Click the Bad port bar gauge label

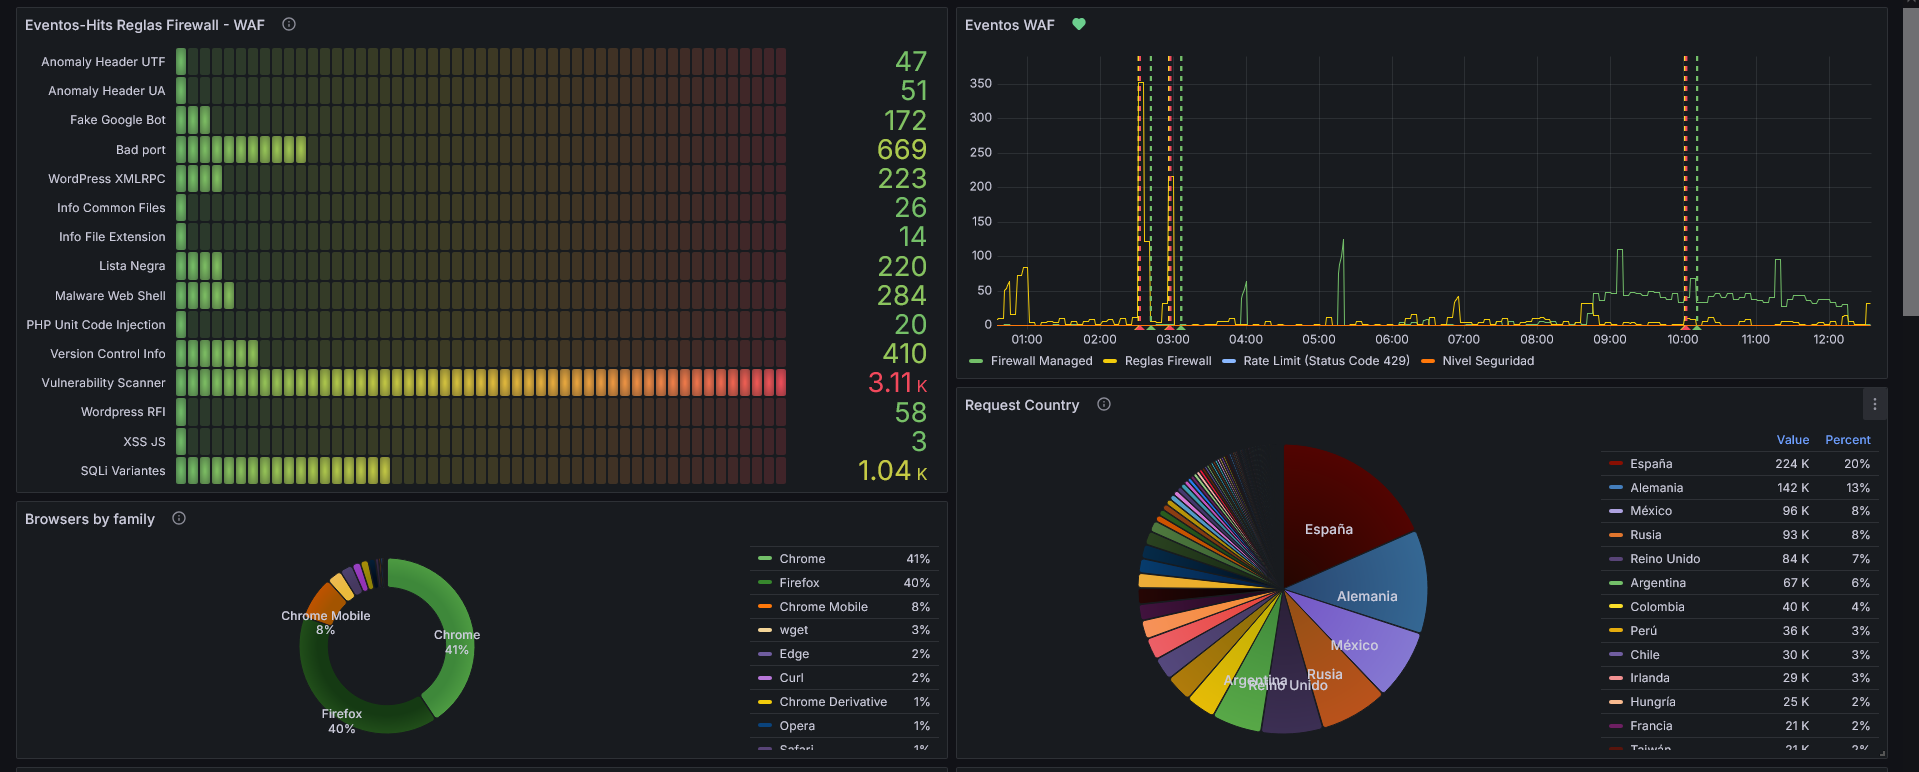click(141, 150)
